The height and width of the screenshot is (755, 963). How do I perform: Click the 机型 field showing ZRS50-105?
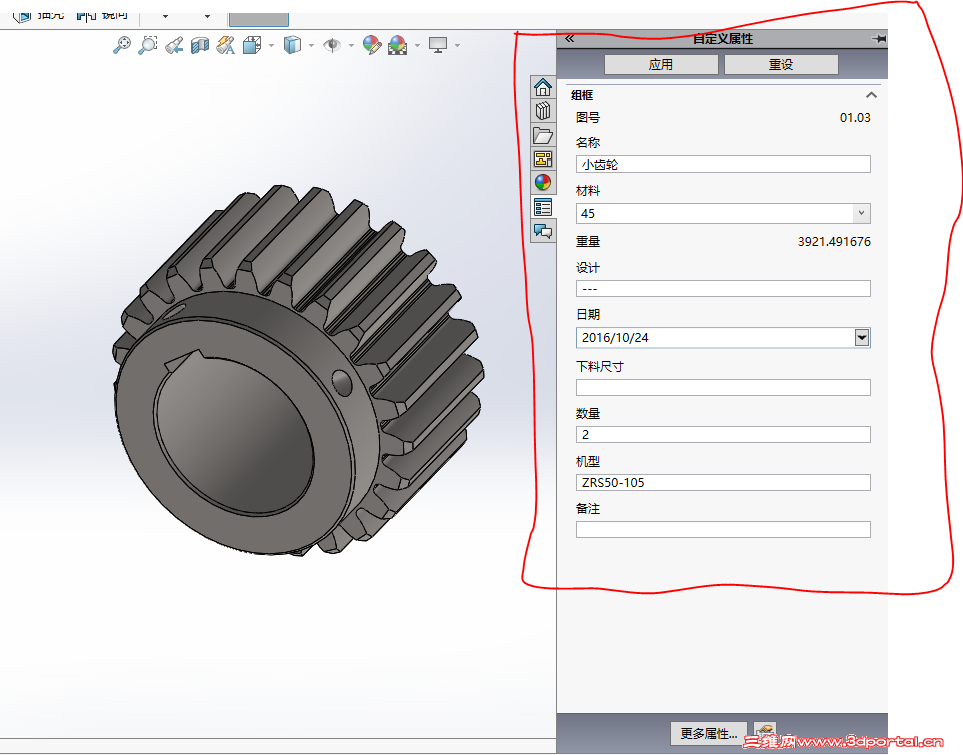point(723,482)
